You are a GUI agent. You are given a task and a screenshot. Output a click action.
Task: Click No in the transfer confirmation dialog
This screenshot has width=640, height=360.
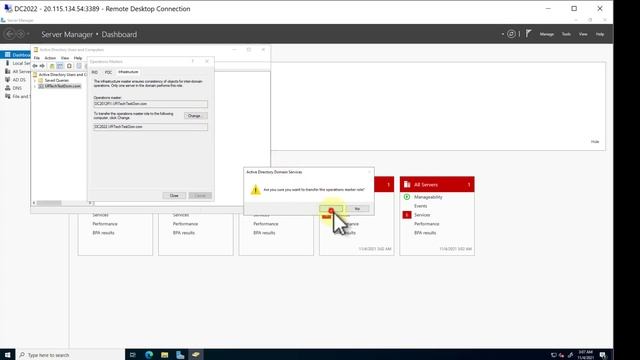[x=357, y=209]
